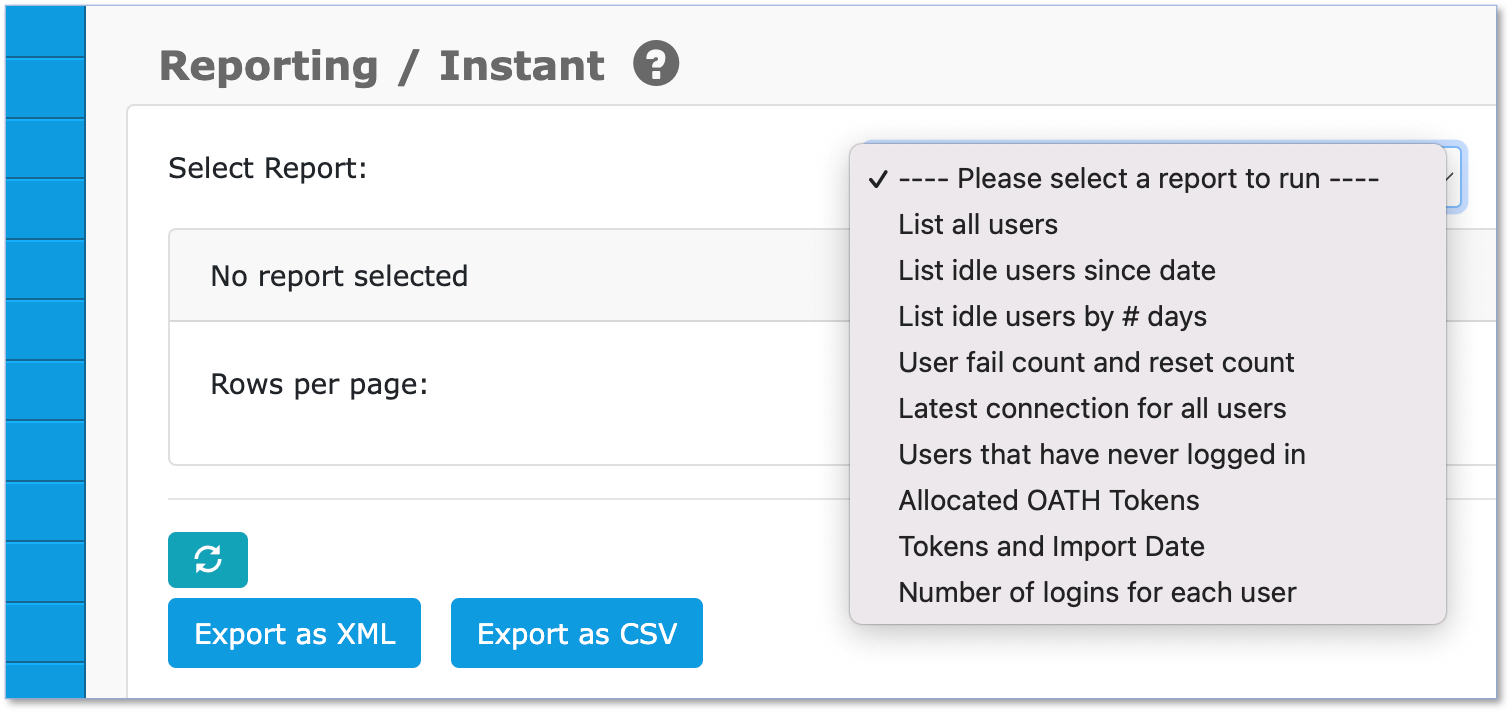Screen dimensions: 1510x712
Task: Click the green refresh icon button
Action: [x=208, y=560]
